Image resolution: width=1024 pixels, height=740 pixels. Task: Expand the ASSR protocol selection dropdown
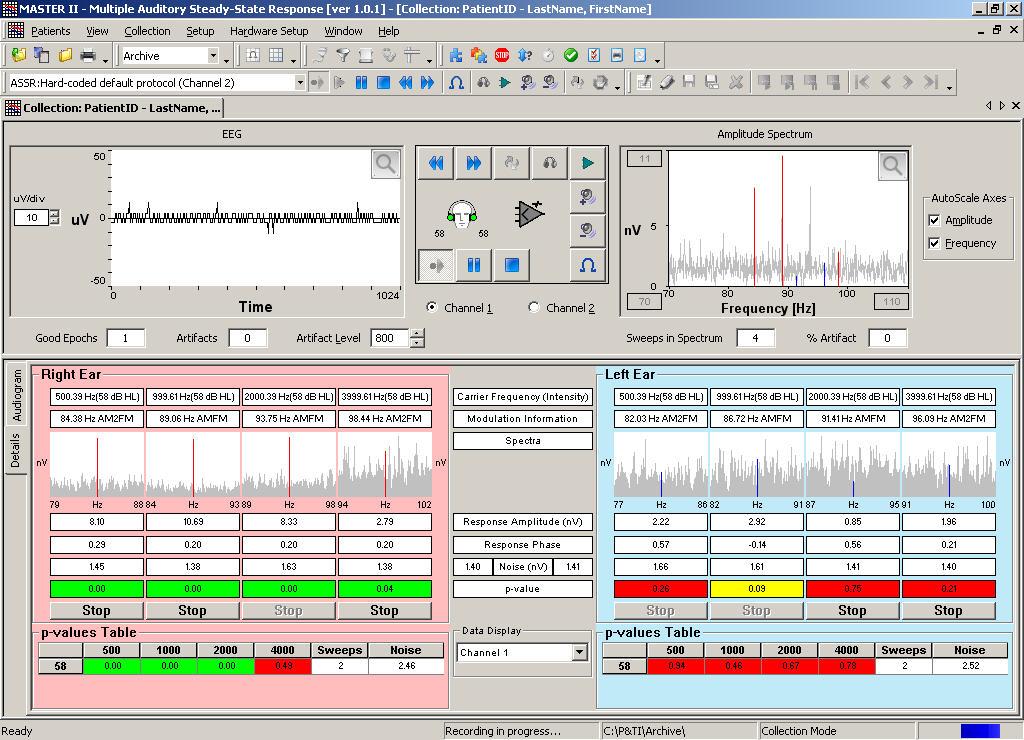(299, 83)
